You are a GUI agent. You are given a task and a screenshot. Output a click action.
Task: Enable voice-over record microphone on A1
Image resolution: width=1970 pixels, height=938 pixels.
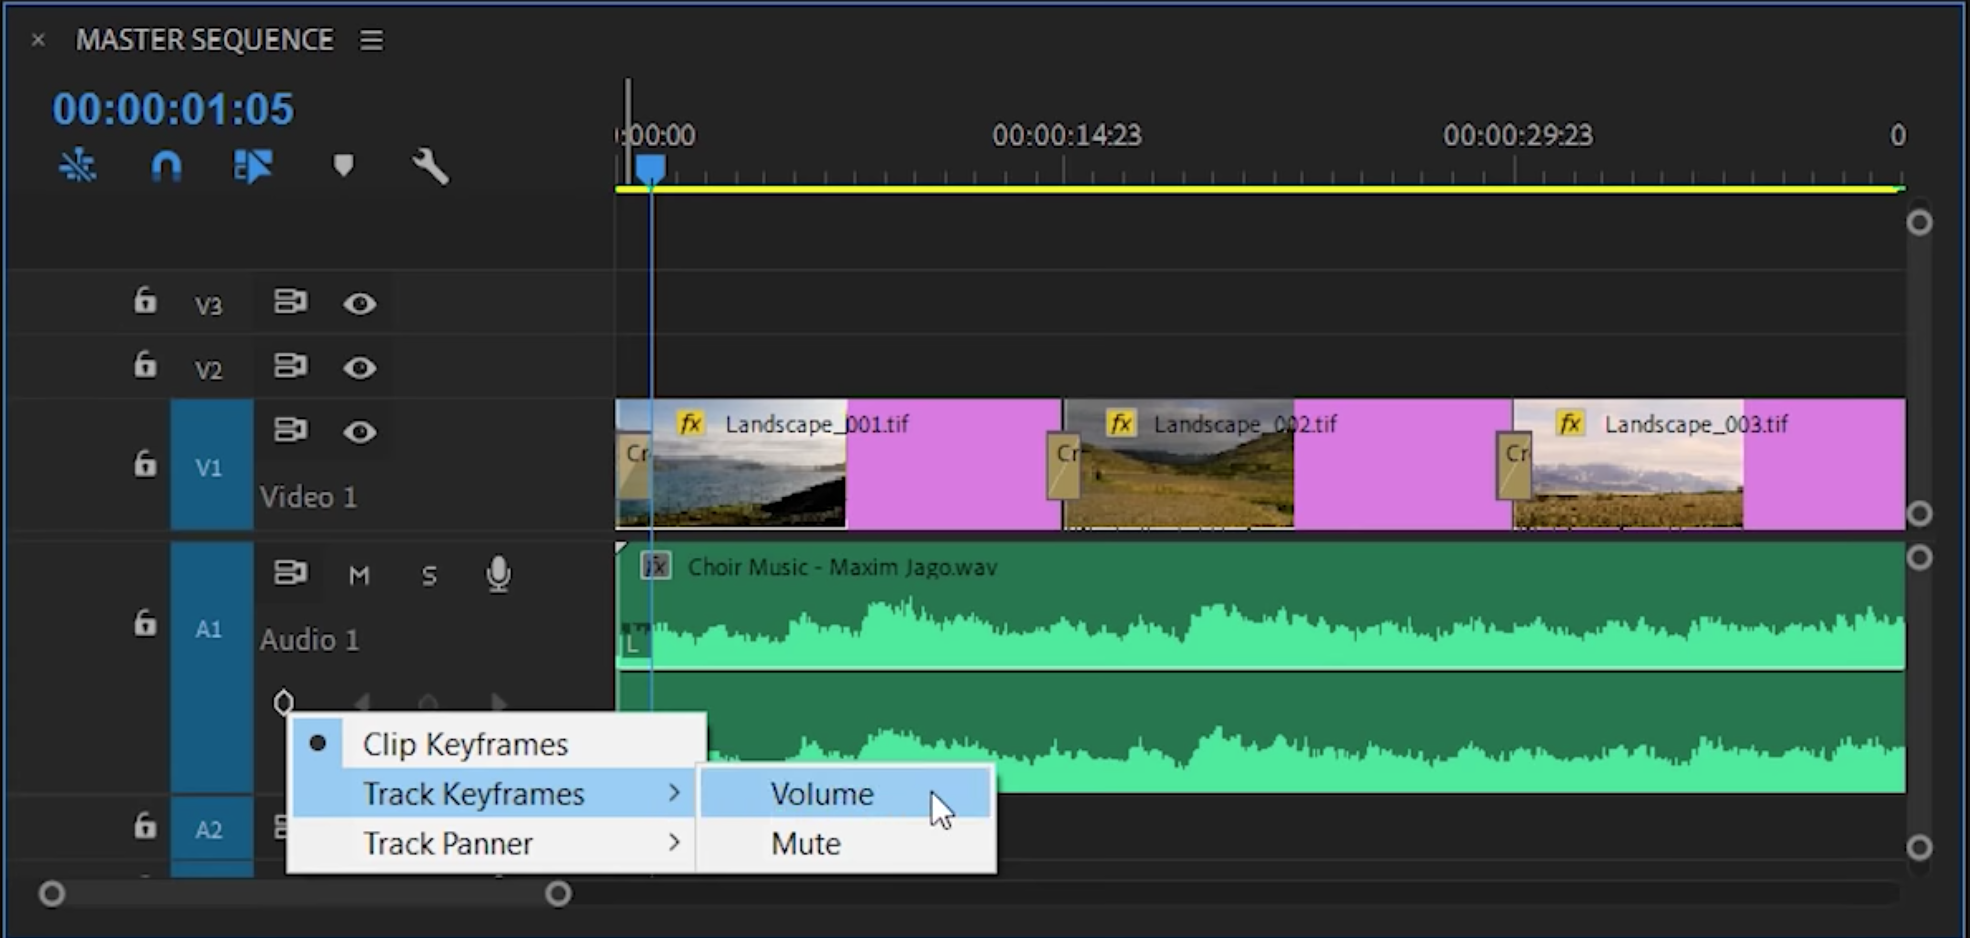tap(498, 574)
